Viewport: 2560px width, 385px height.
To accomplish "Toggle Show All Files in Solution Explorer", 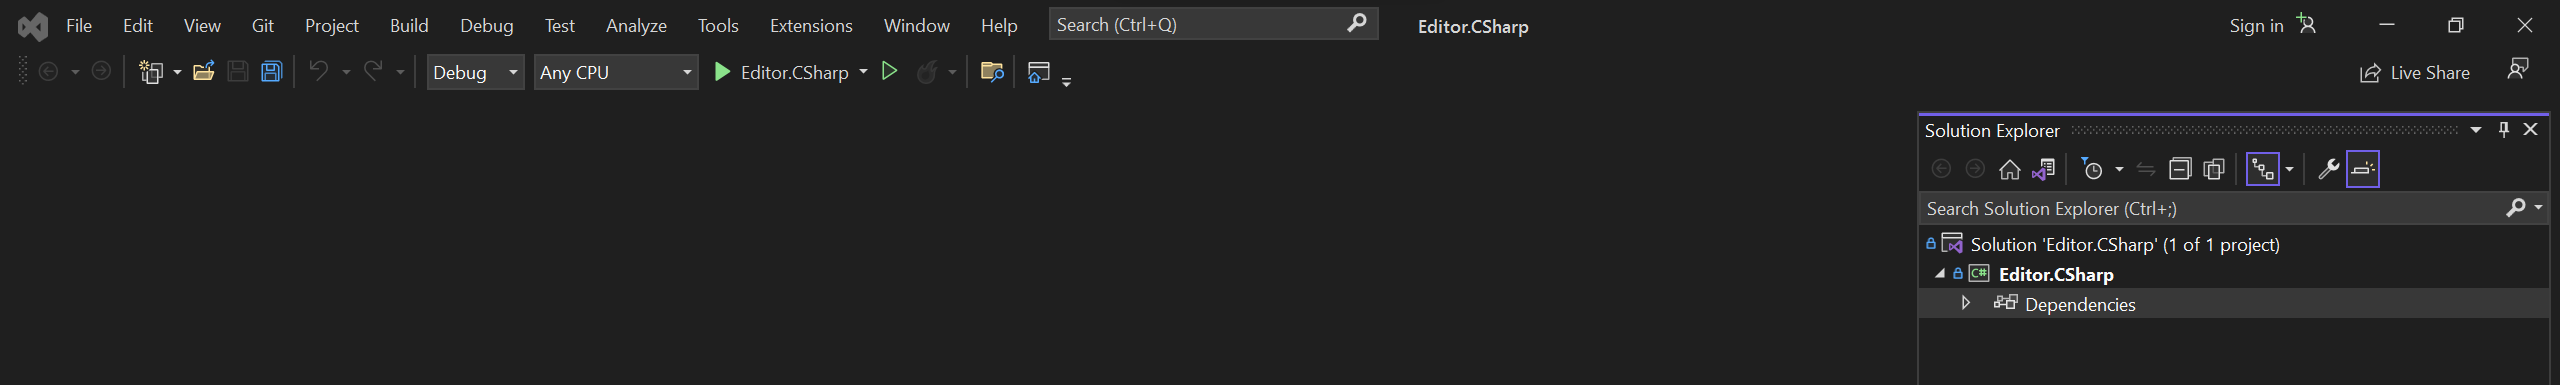I will (x=2214, y=169).
